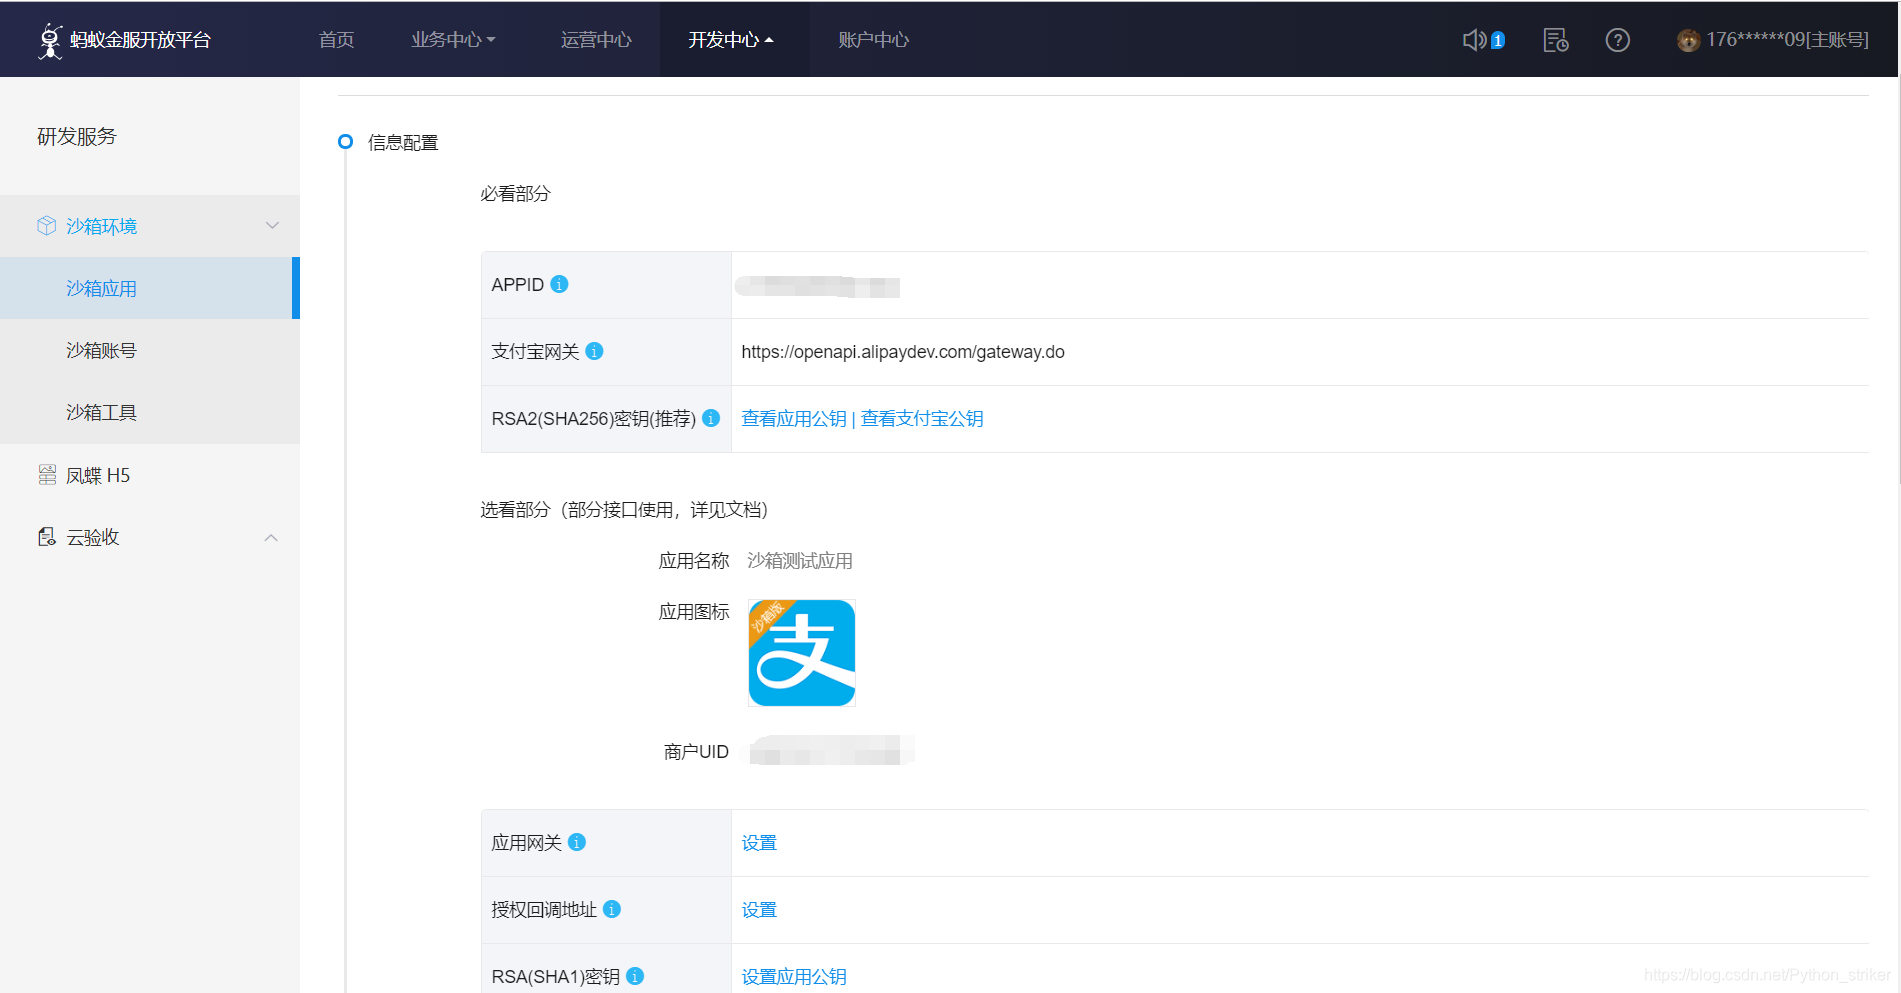1901x993 pixels.
Task: Open 查看支付宝公钥 link
Action: [921, 418]
